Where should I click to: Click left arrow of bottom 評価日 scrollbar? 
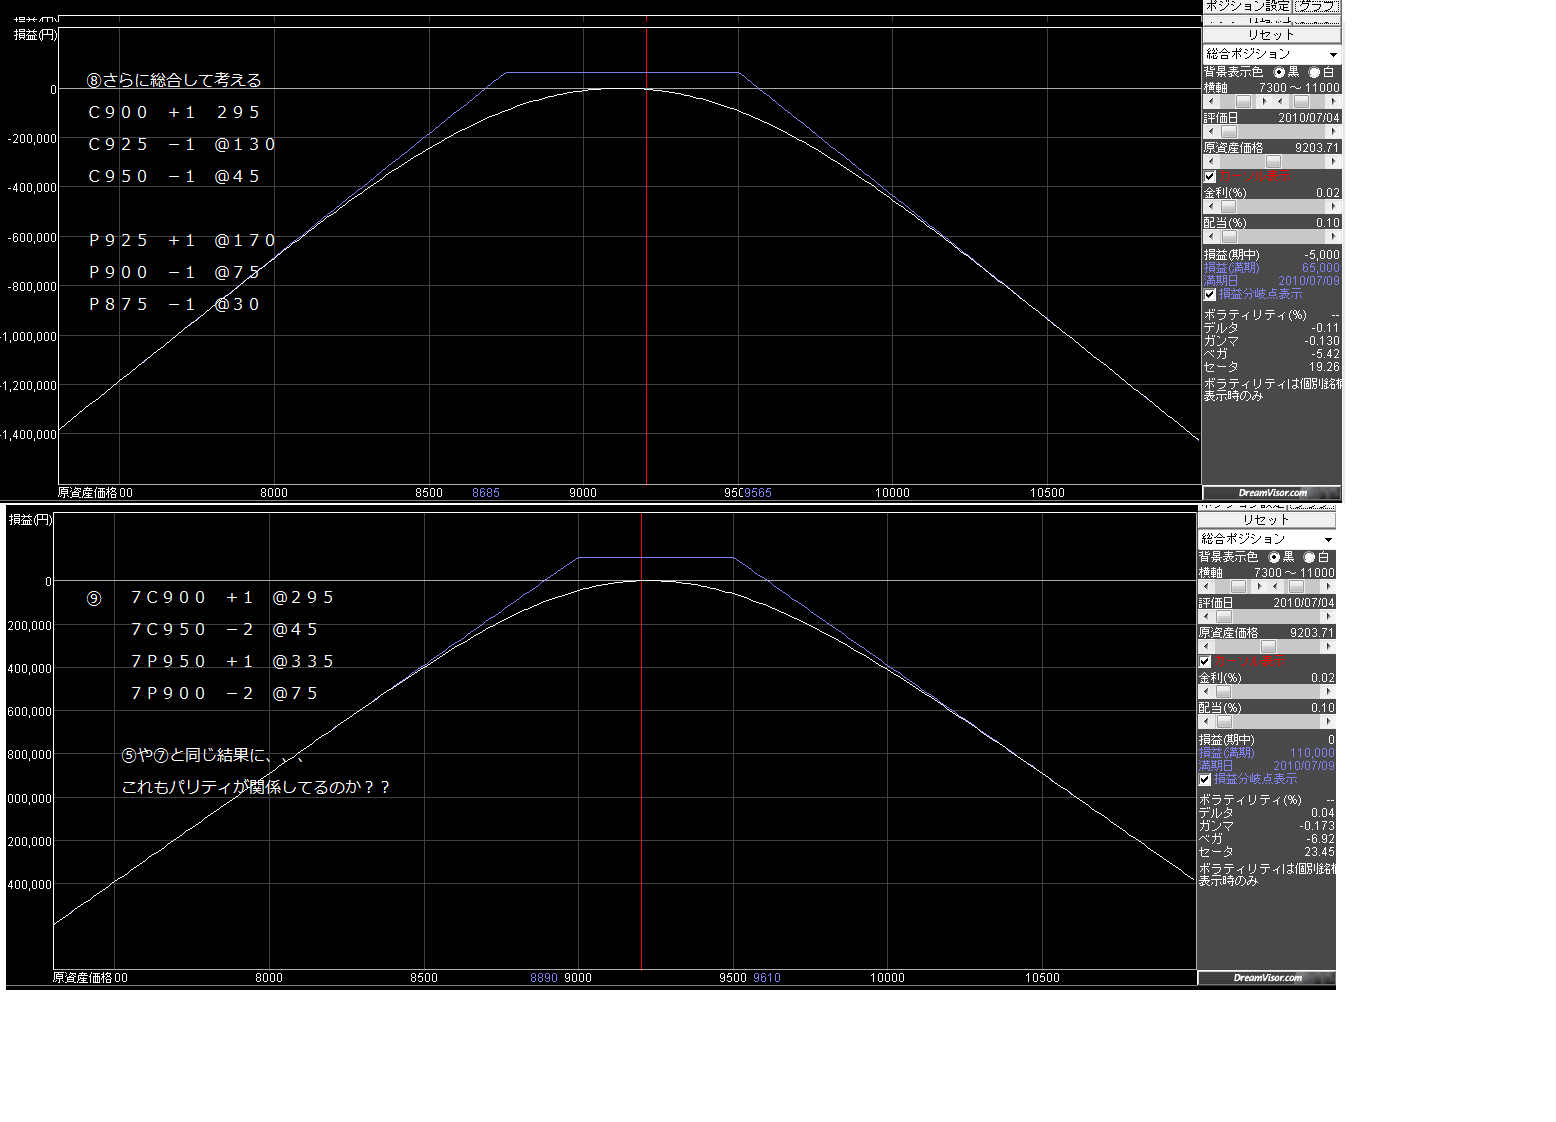point(1206,617)
